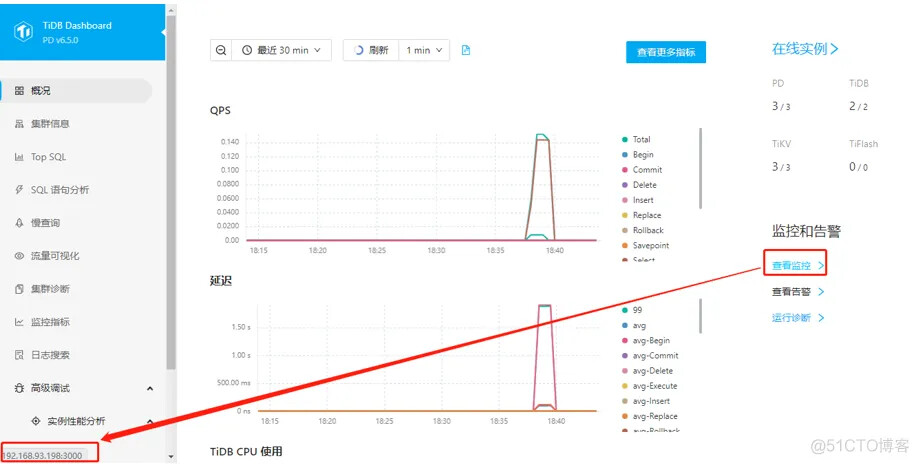Viewport: 919px width, 464px height.
Task: Toggle the Total series in QPS legend
Action: [x=636, y=139]
